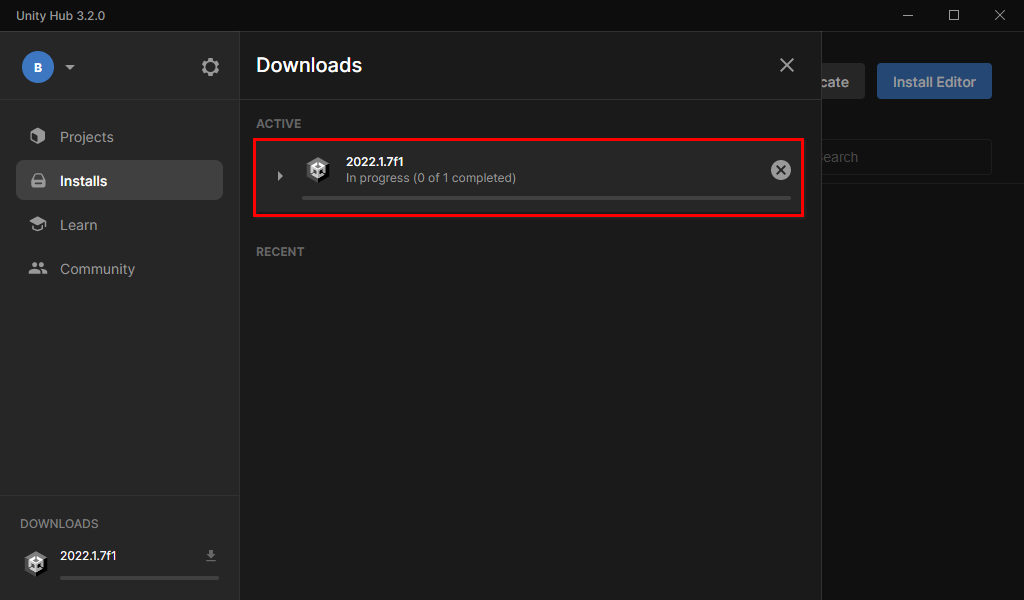
Task: Click the sidebar download arrow icon
Action: (x=211, y=556)
